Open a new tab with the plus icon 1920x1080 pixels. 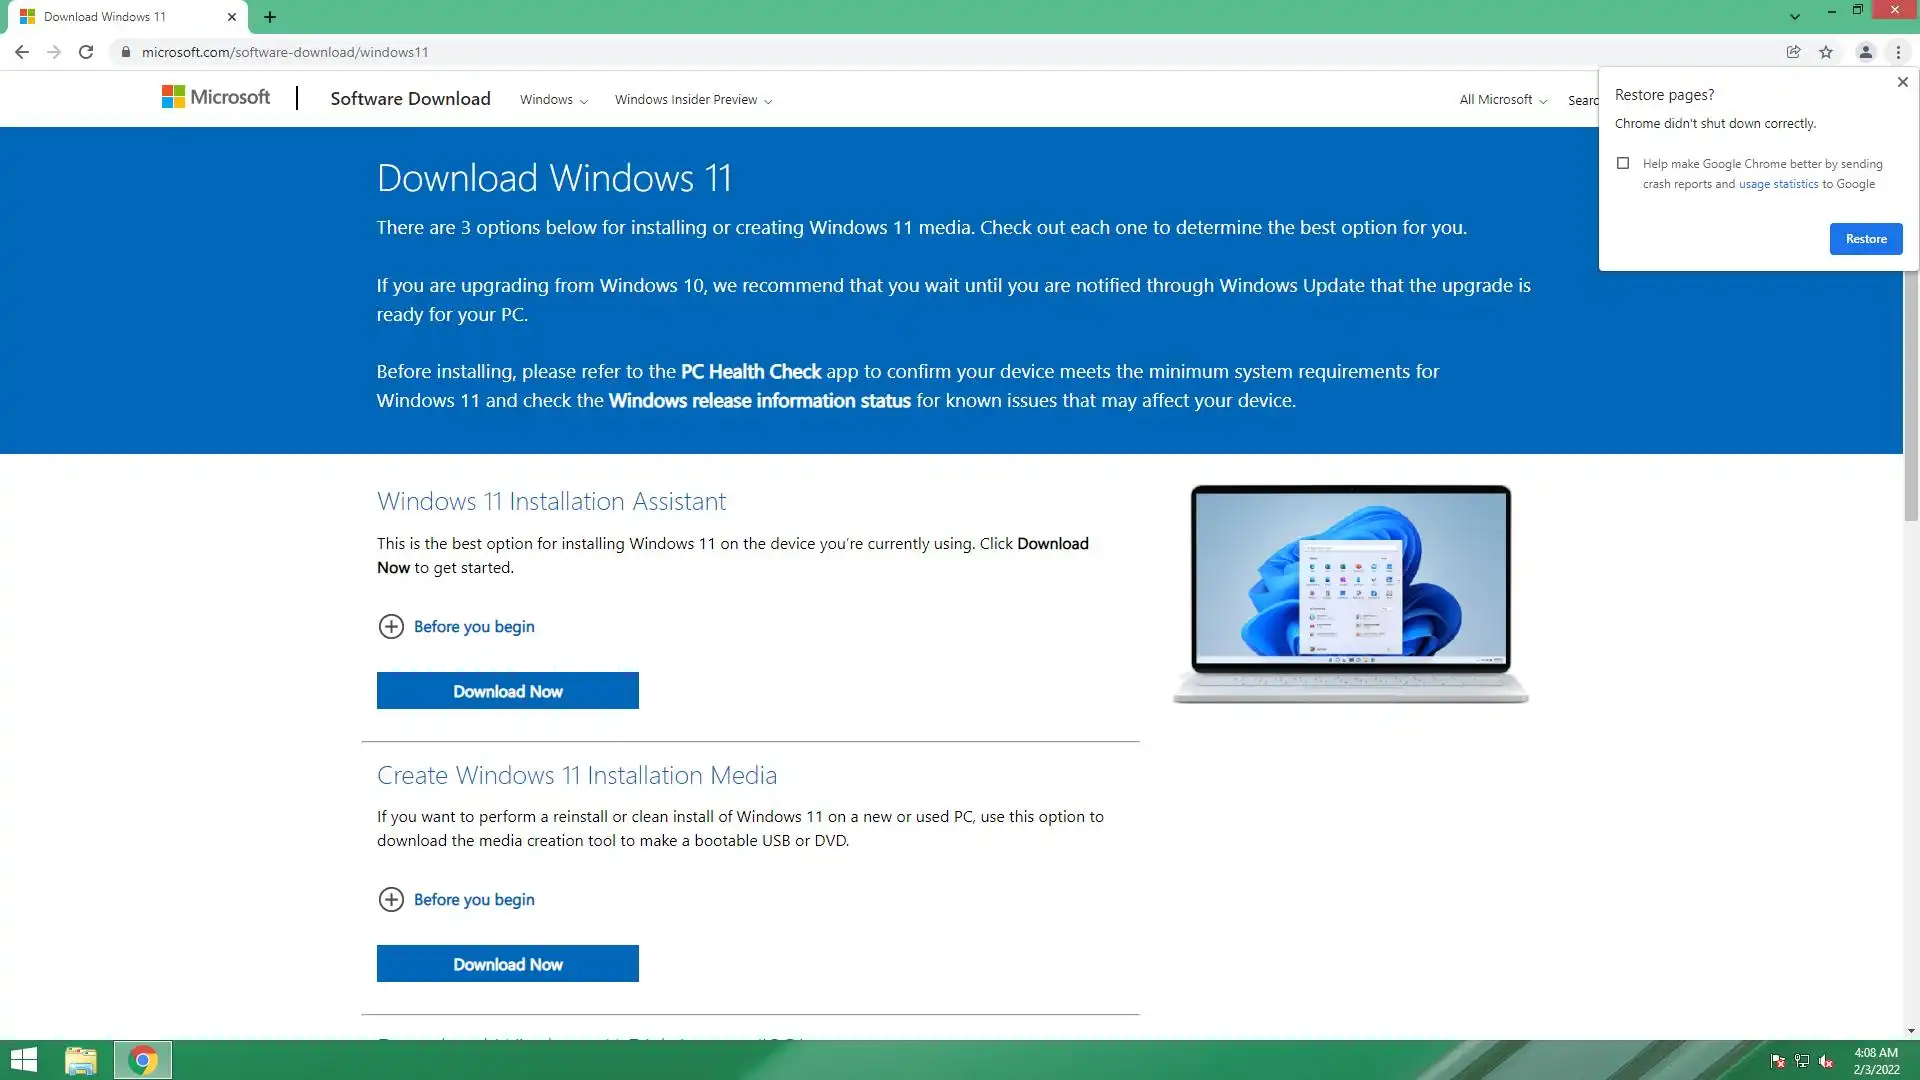coord(270,17)
